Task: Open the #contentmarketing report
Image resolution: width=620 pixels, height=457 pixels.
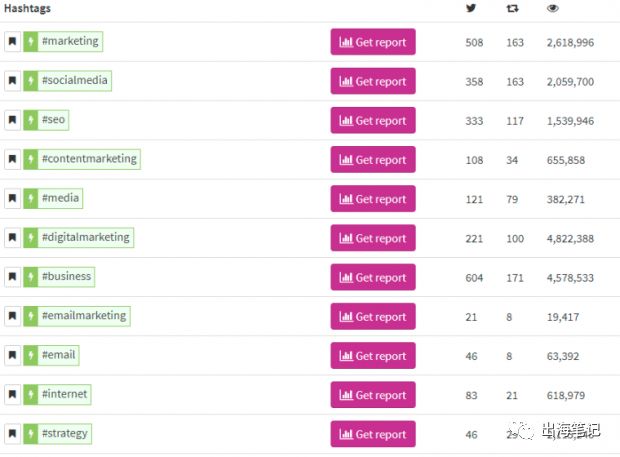Action: click(x=373, y=160)
